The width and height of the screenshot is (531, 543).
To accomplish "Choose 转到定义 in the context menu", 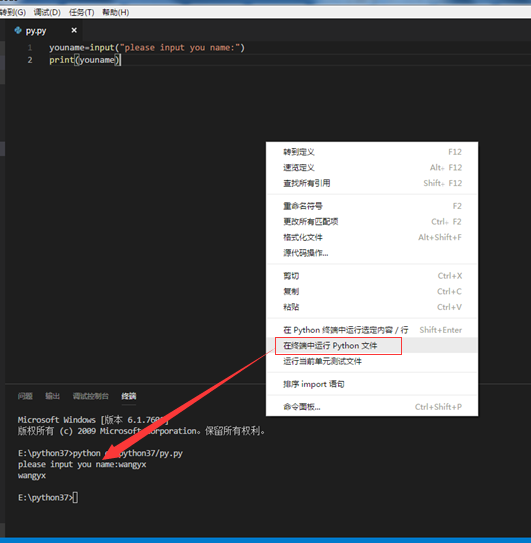I will coord(372,152).
